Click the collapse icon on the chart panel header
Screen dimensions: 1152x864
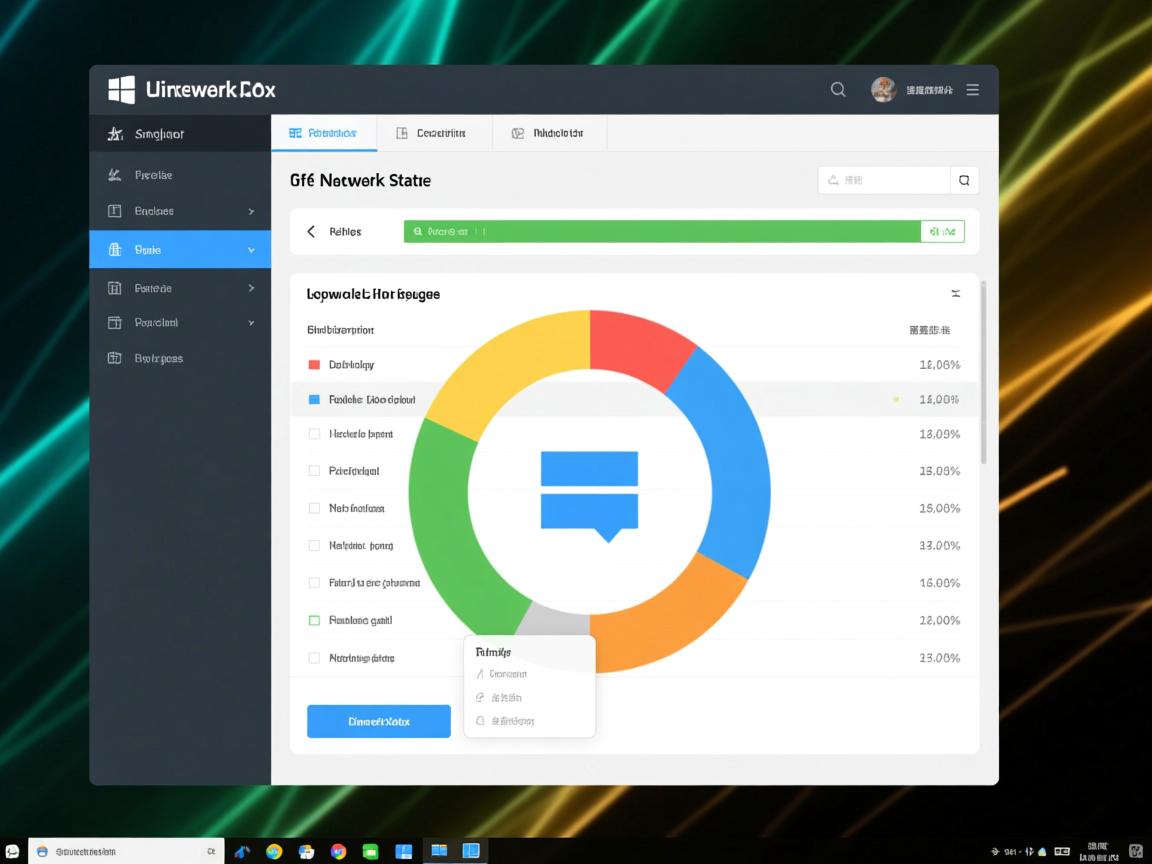[955, 293]
